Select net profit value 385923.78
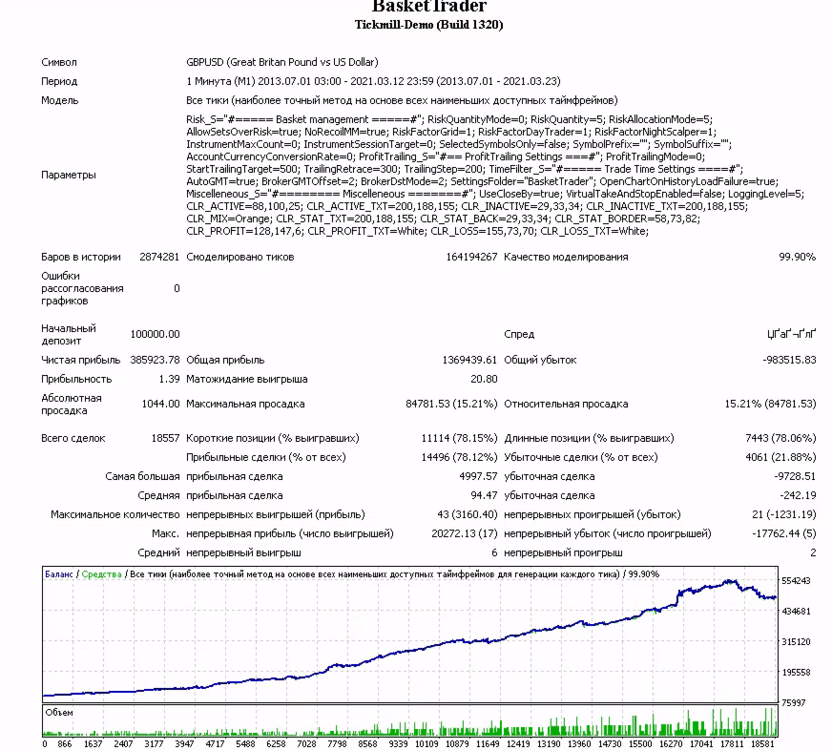Image resolution: width=832 pixels, height=750 pixels. (x=155, y=360)
